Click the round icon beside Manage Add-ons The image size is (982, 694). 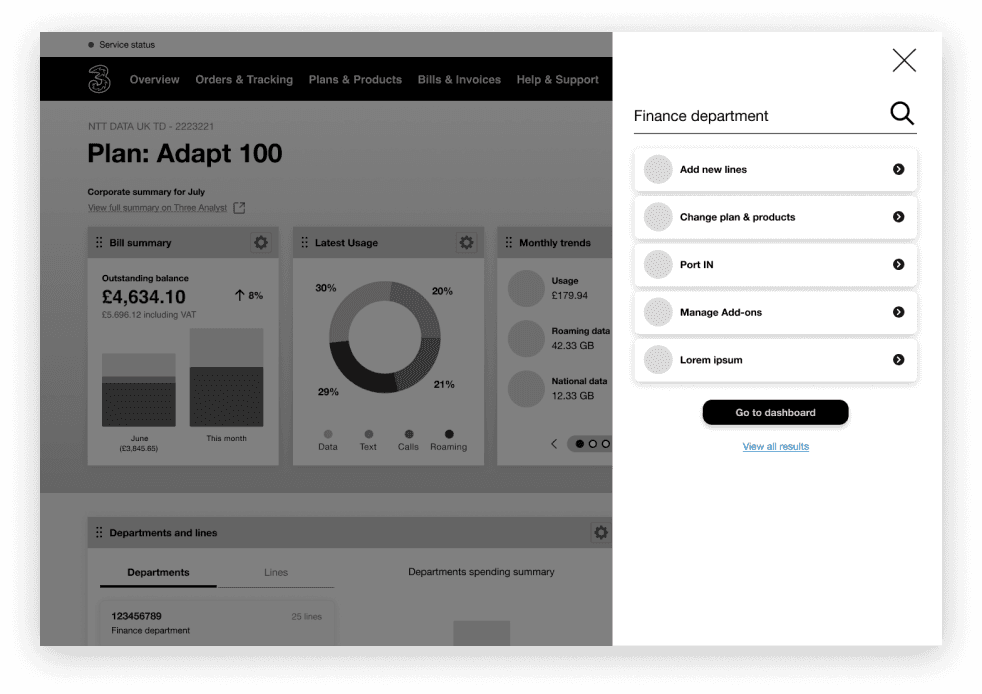pos(658,312)
